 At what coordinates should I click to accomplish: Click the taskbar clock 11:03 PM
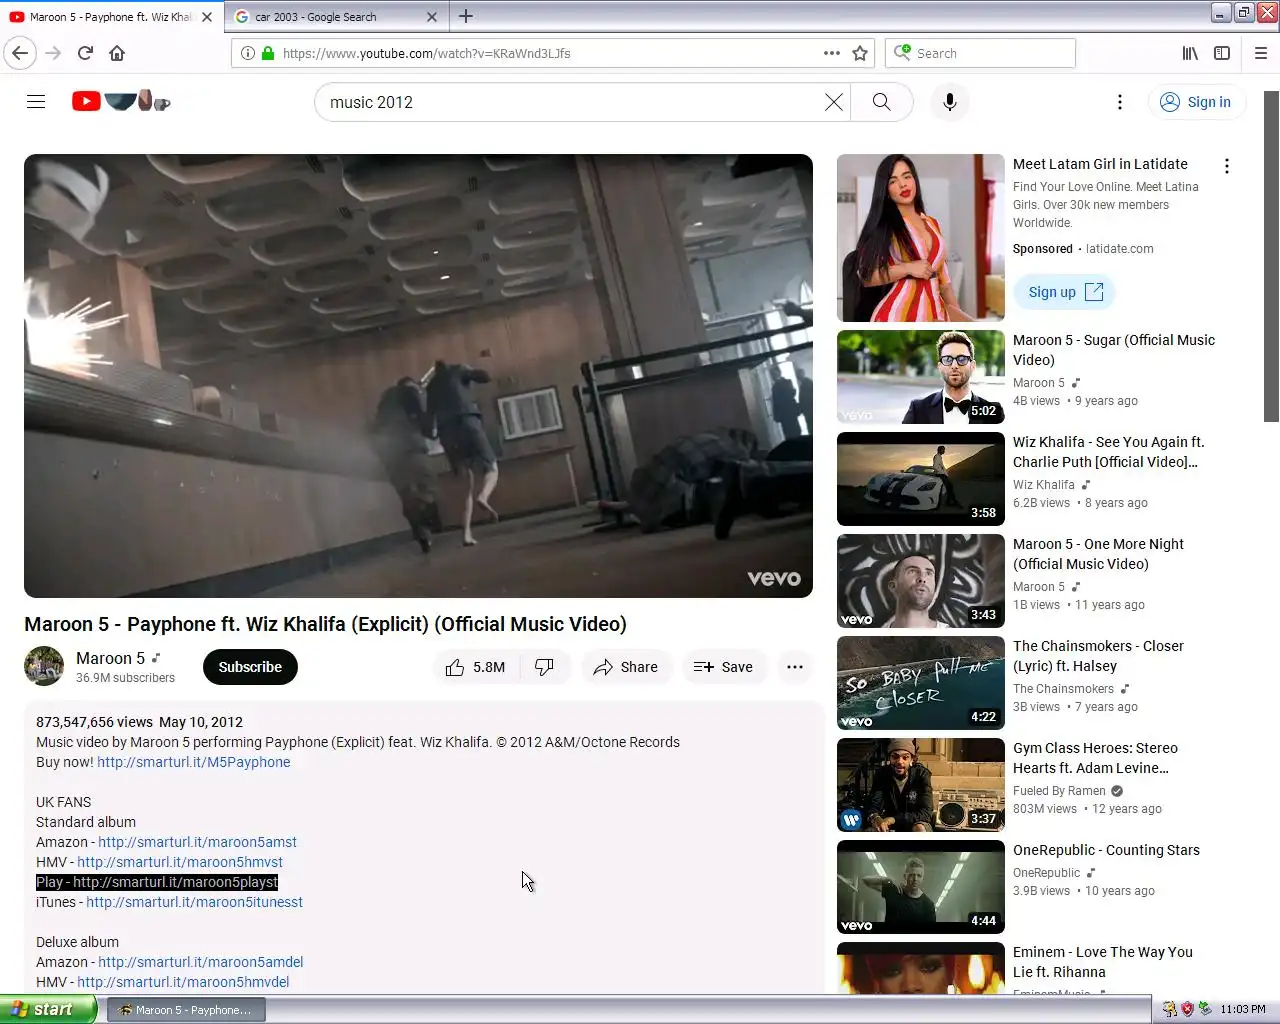pyautogui.click(x=1242, y=1009)
